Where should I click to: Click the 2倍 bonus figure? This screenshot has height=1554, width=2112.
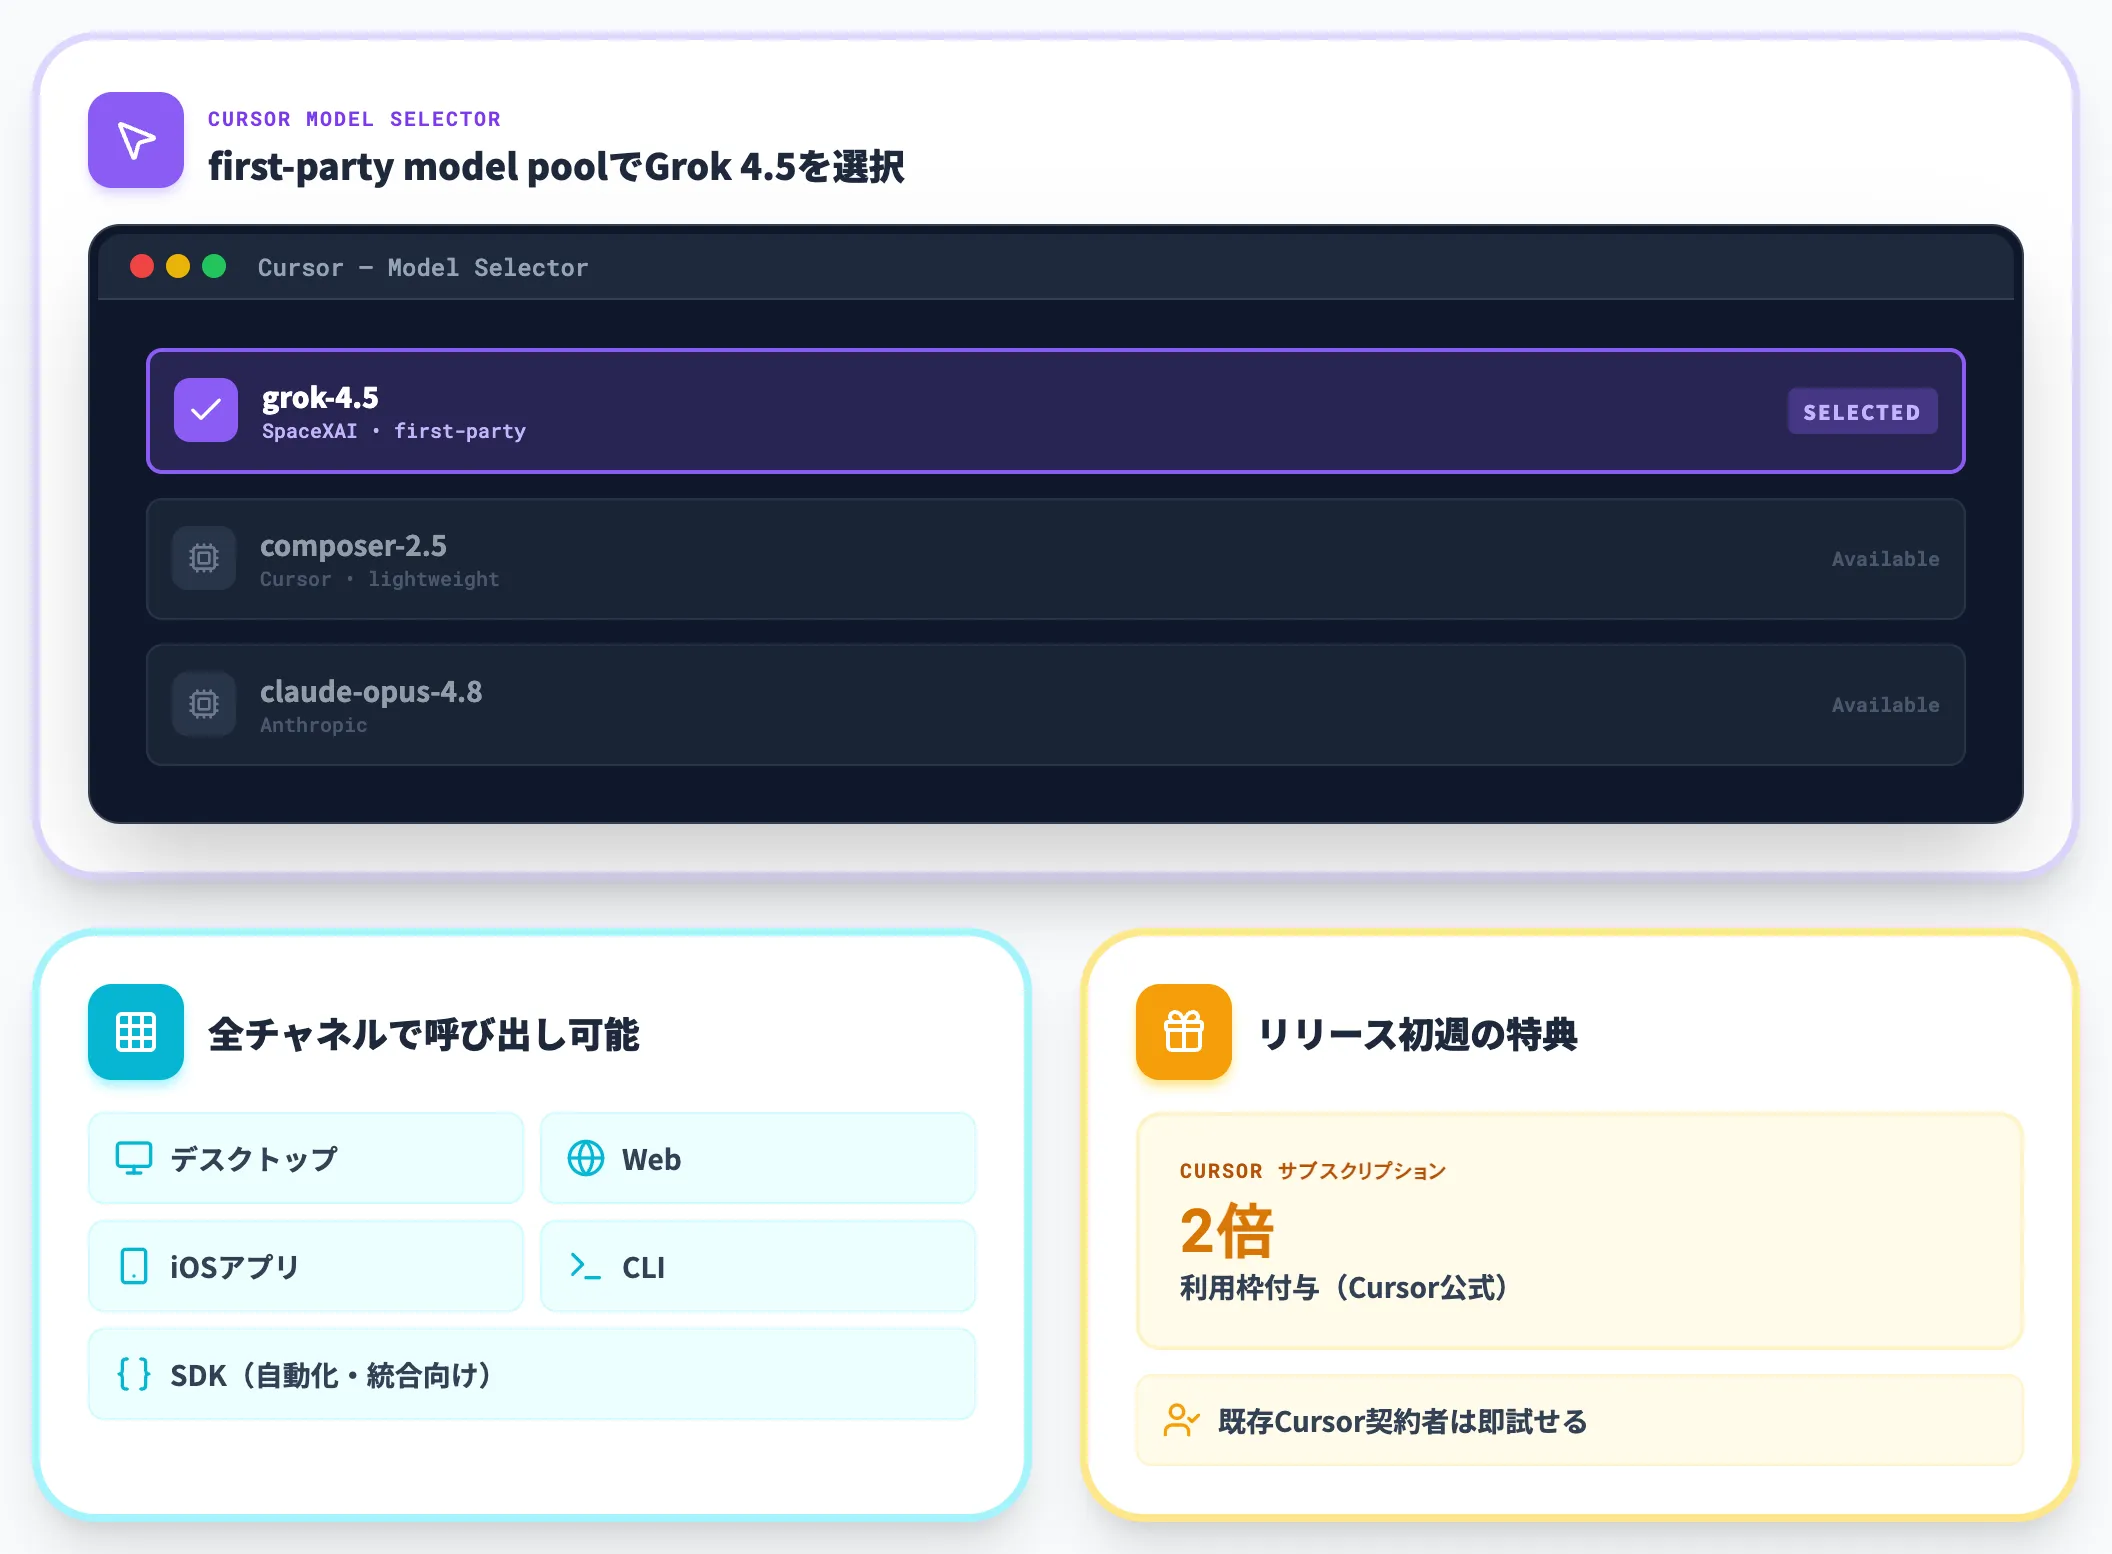(x=1227, y=1230)
